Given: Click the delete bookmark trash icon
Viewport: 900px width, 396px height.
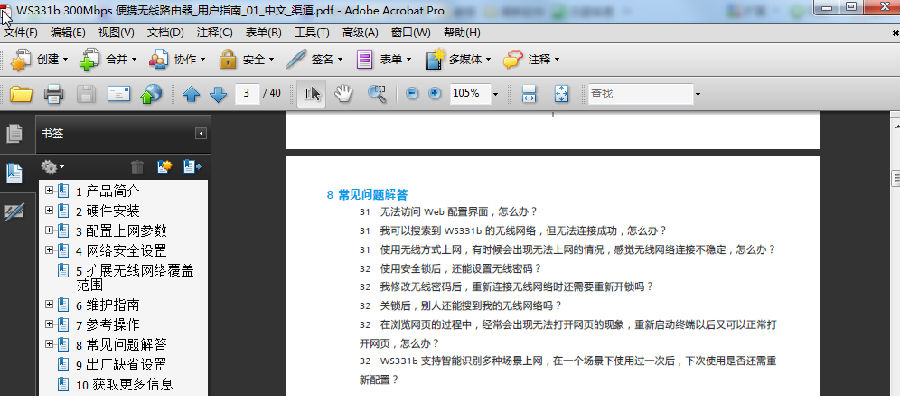Looking at the screenshot, I should click(x=137, y=167).
